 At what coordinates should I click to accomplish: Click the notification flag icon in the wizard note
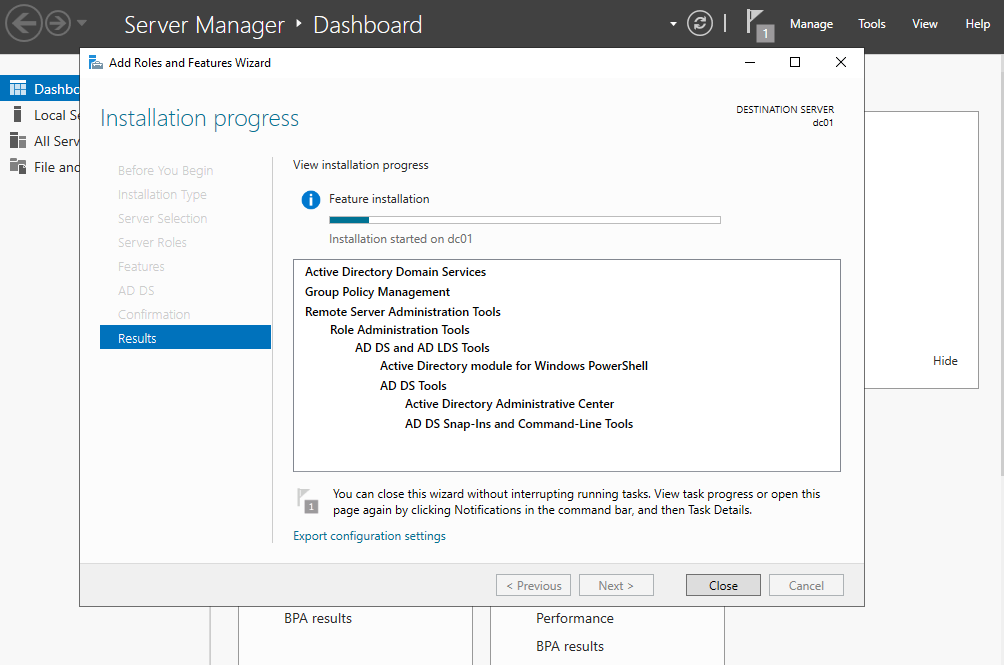coord(308,501)
